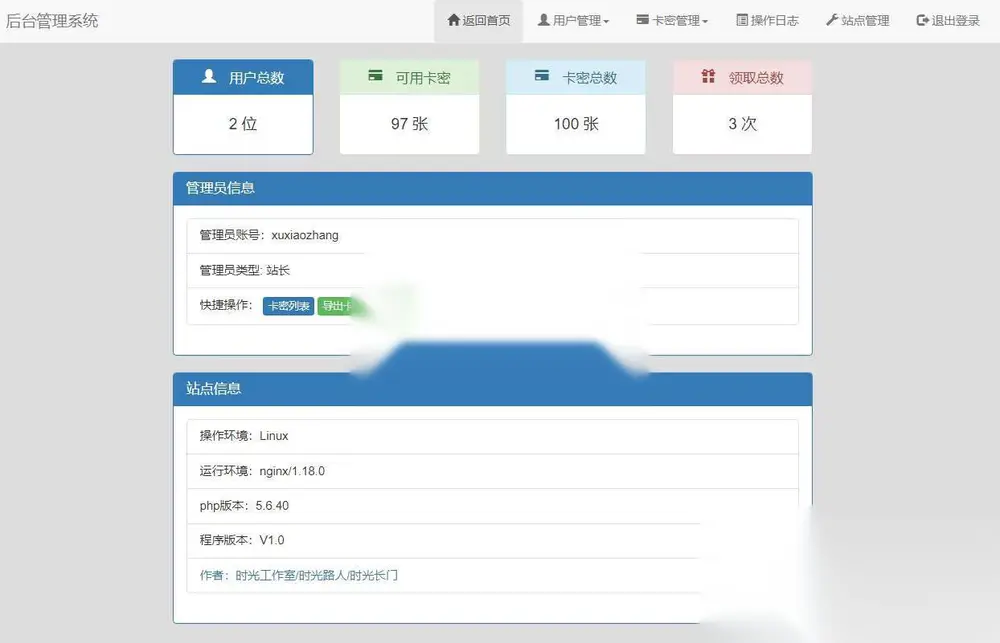Click the green 导出卡 button

coord(336,306)
